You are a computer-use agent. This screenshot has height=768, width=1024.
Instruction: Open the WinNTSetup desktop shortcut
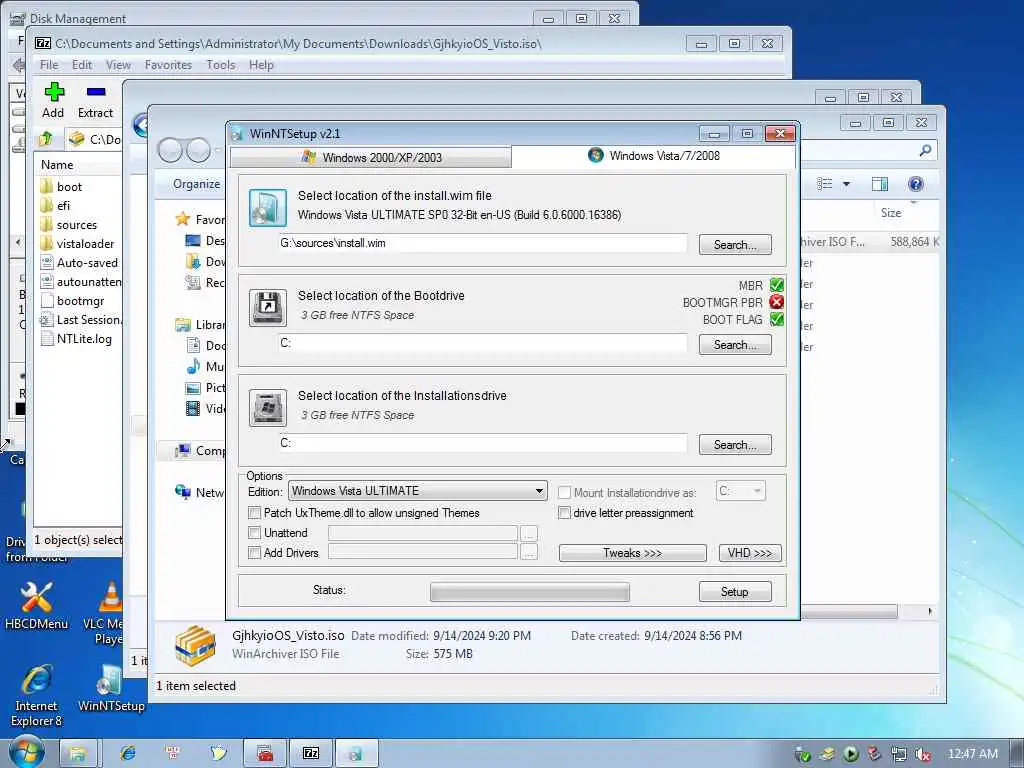[x=110, y=688]
